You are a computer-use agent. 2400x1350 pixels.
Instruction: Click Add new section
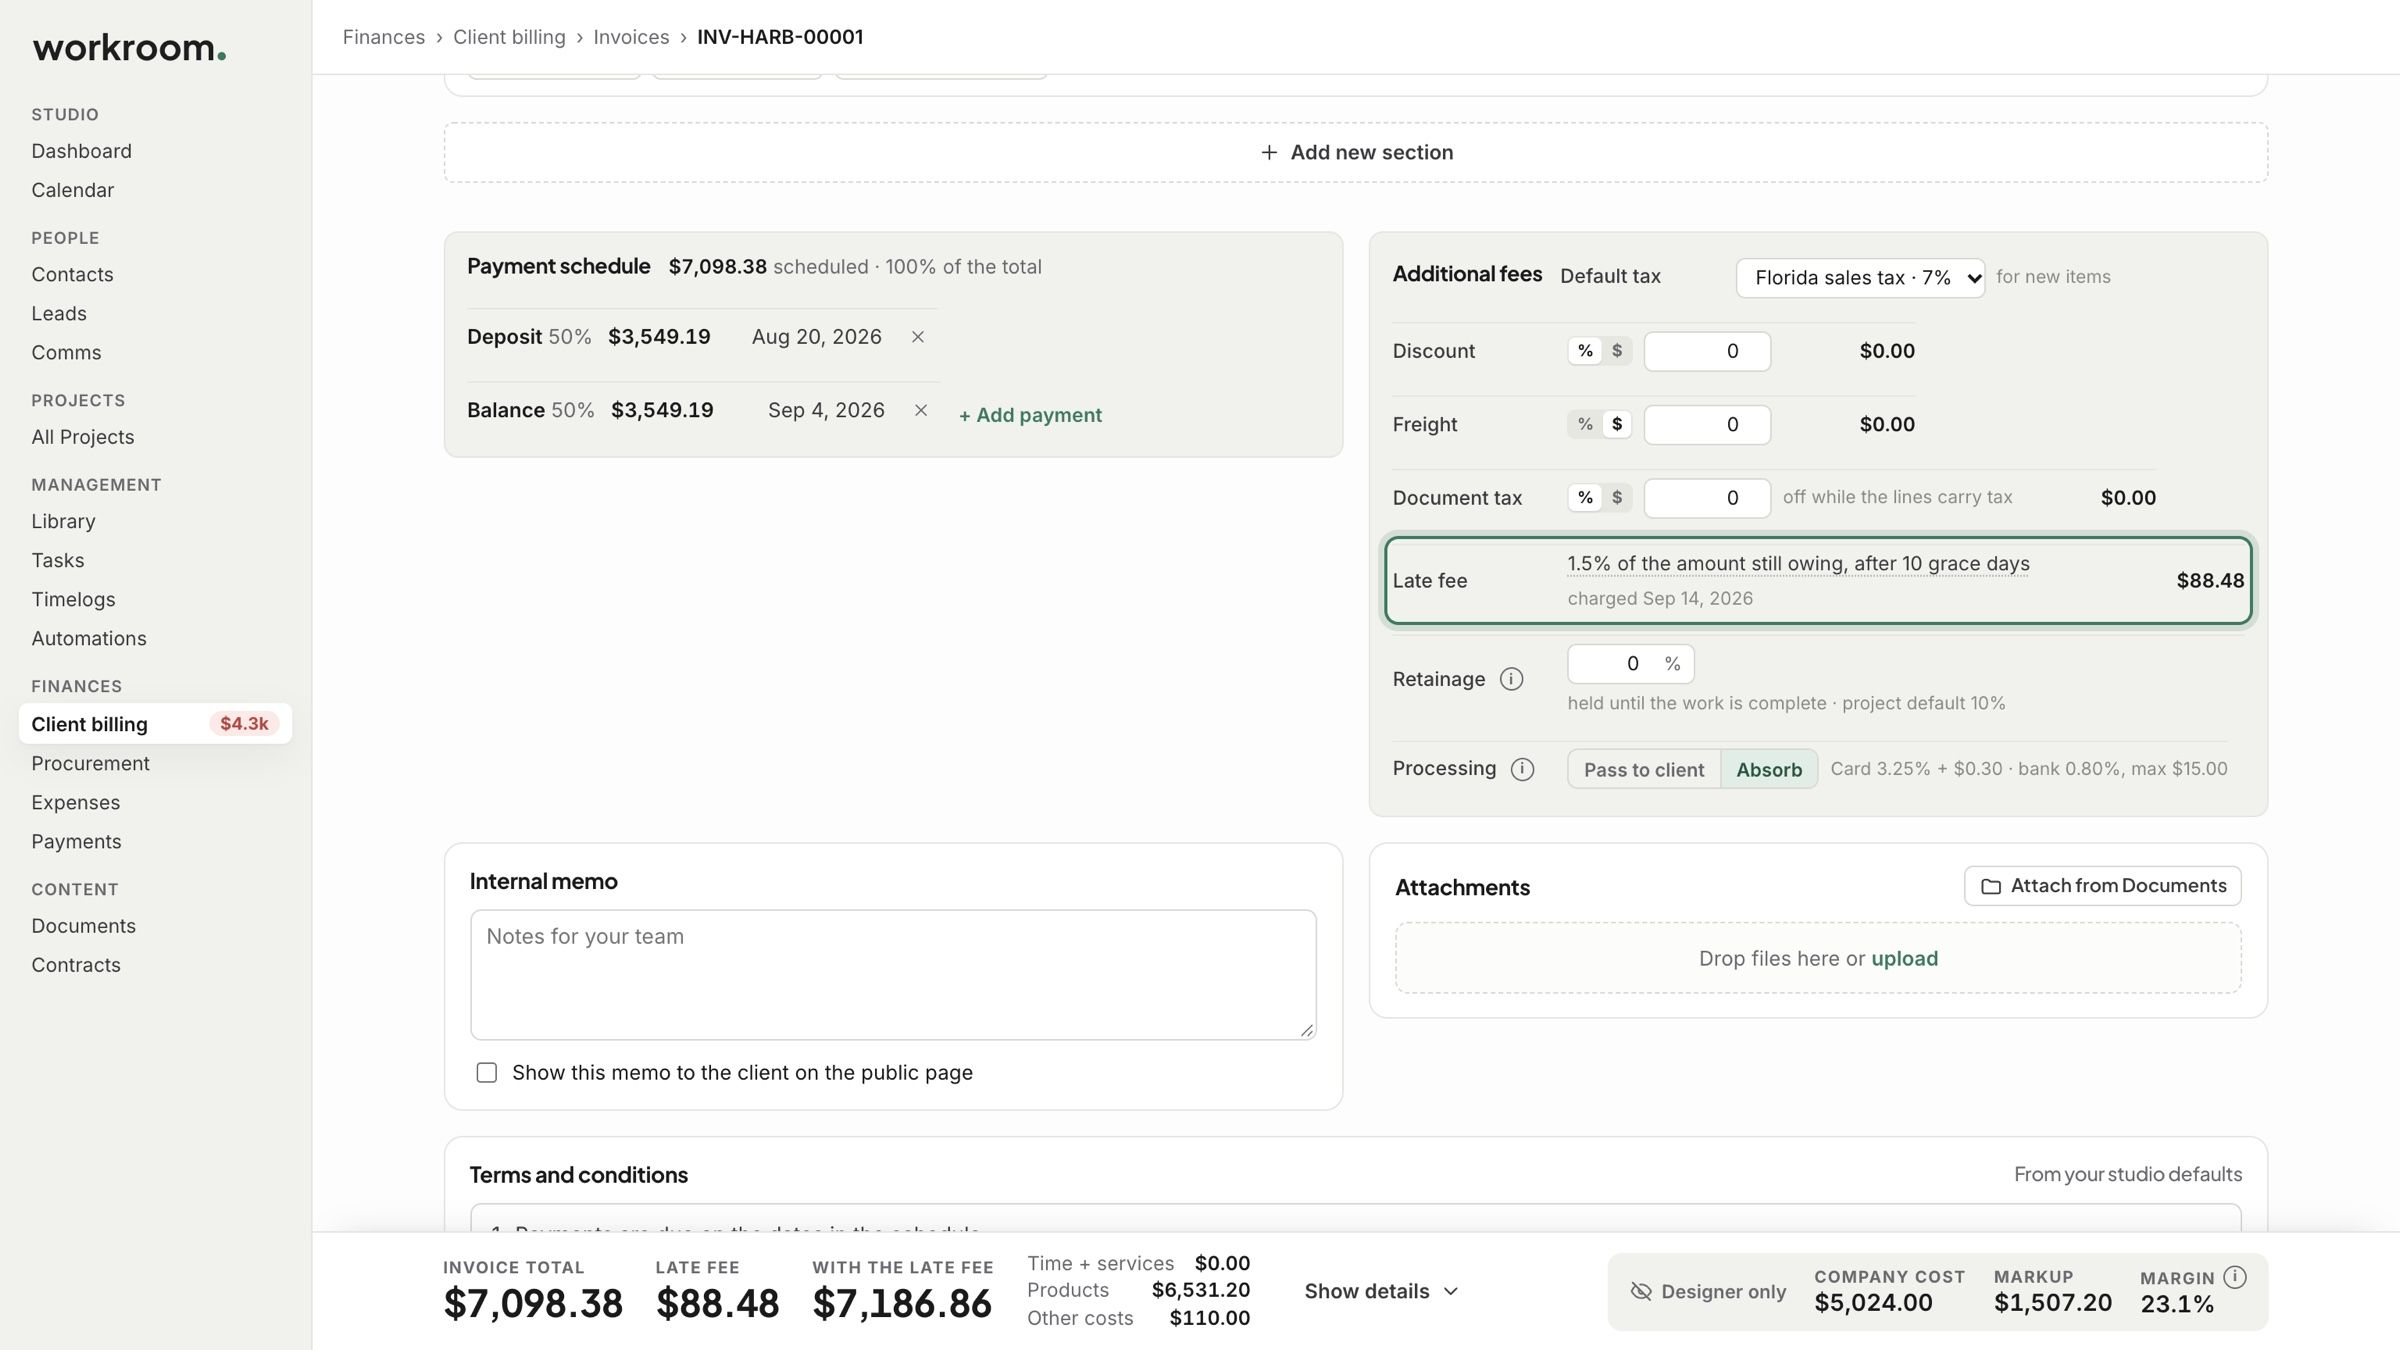(1356, 152)
